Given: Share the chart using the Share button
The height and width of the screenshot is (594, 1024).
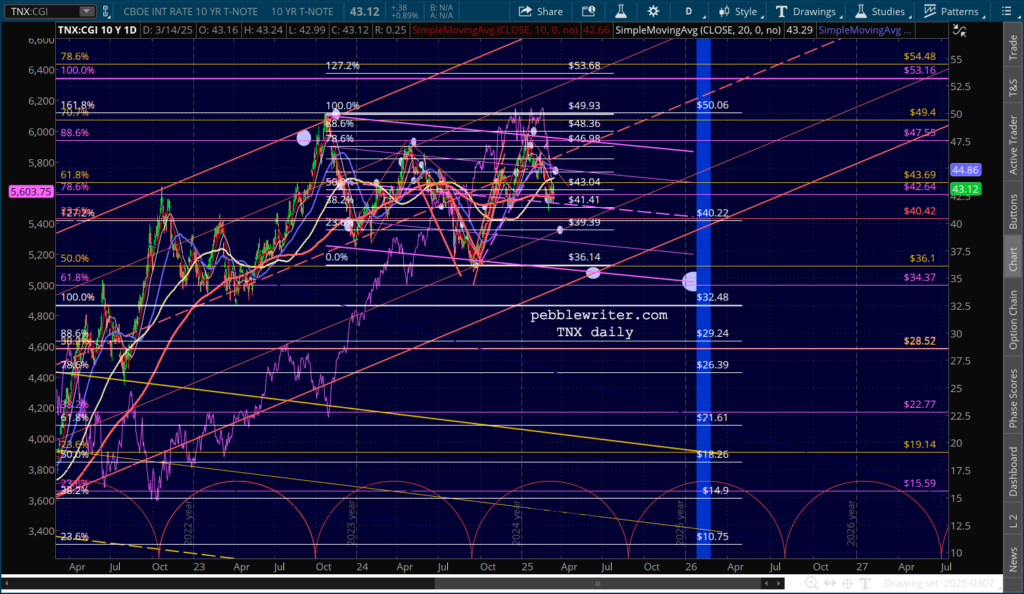Looking at the screenshot, I should (x=541, y=11).
